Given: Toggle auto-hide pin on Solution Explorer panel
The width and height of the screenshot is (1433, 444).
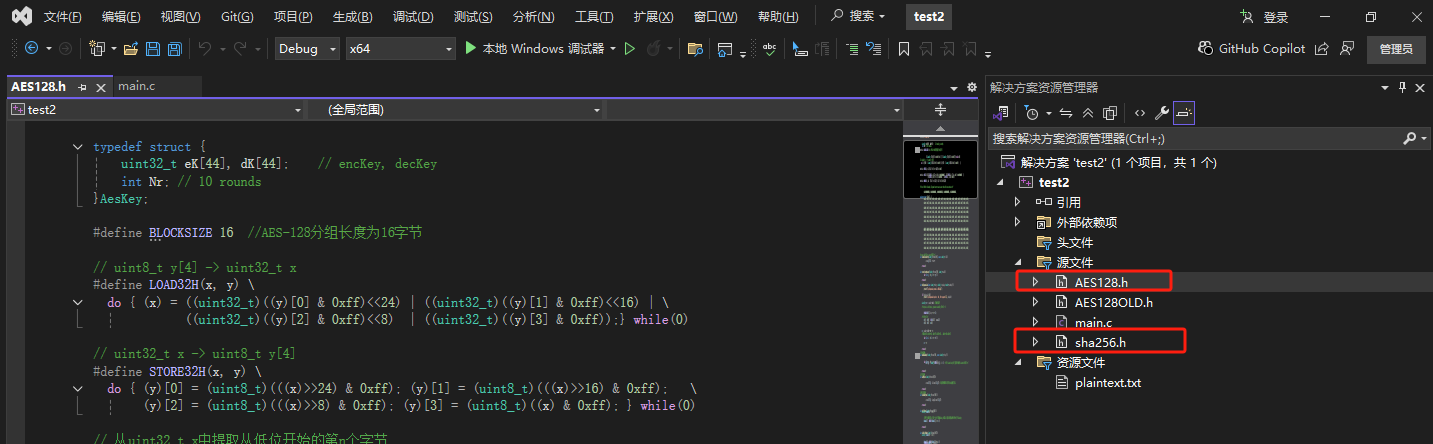Looking at the screenshot, I should (1403, 87).
